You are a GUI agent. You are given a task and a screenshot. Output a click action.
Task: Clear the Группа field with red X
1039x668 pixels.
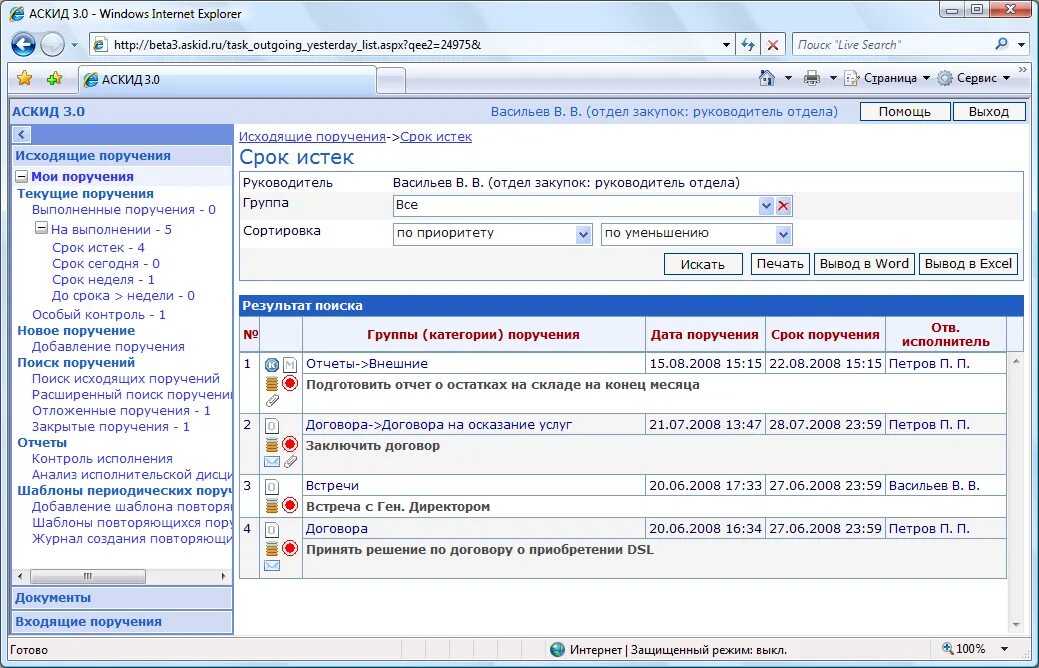click(x=783, y=205)
